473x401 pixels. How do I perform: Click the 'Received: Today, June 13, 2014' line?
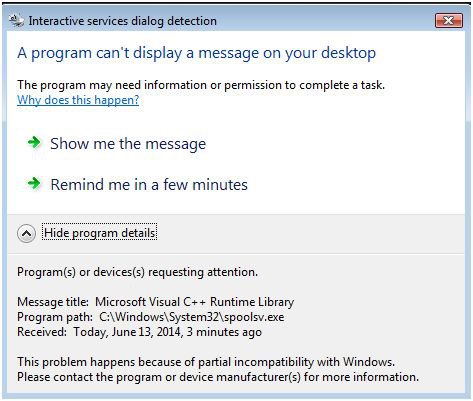[x=139, y=332]
